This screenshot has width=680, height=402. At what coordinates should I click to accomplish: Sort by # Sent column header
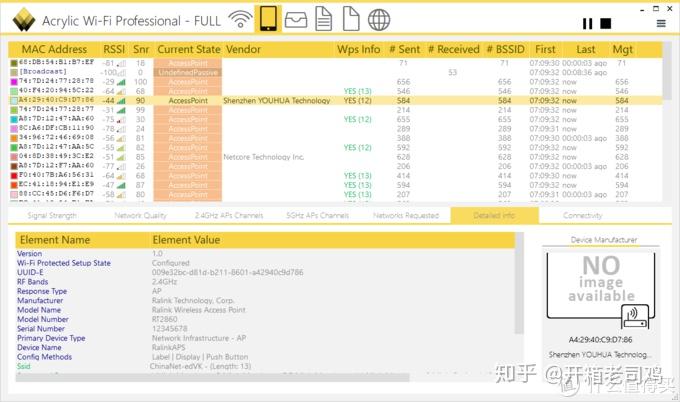pos(405,49)
